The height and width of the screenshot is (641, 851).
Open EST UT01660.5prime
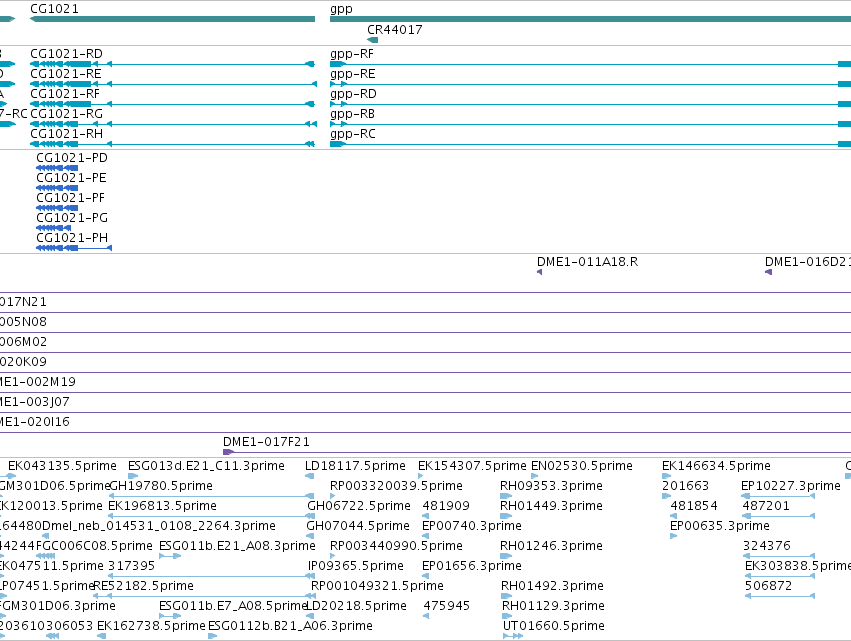pos(554,626)
